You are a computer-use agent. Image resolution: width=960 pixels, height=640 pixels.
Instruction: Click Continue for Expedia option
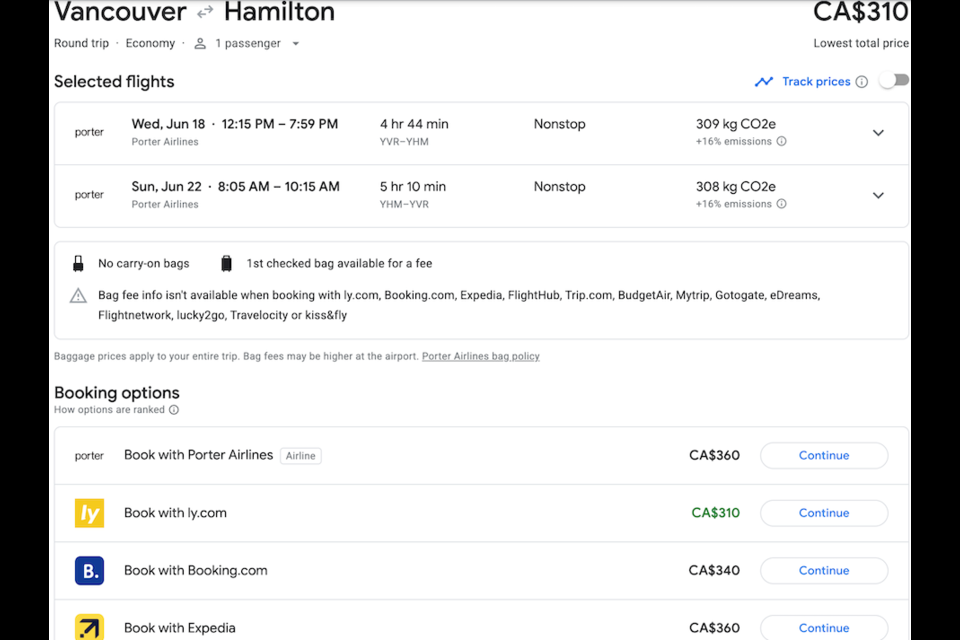(823, 628)
